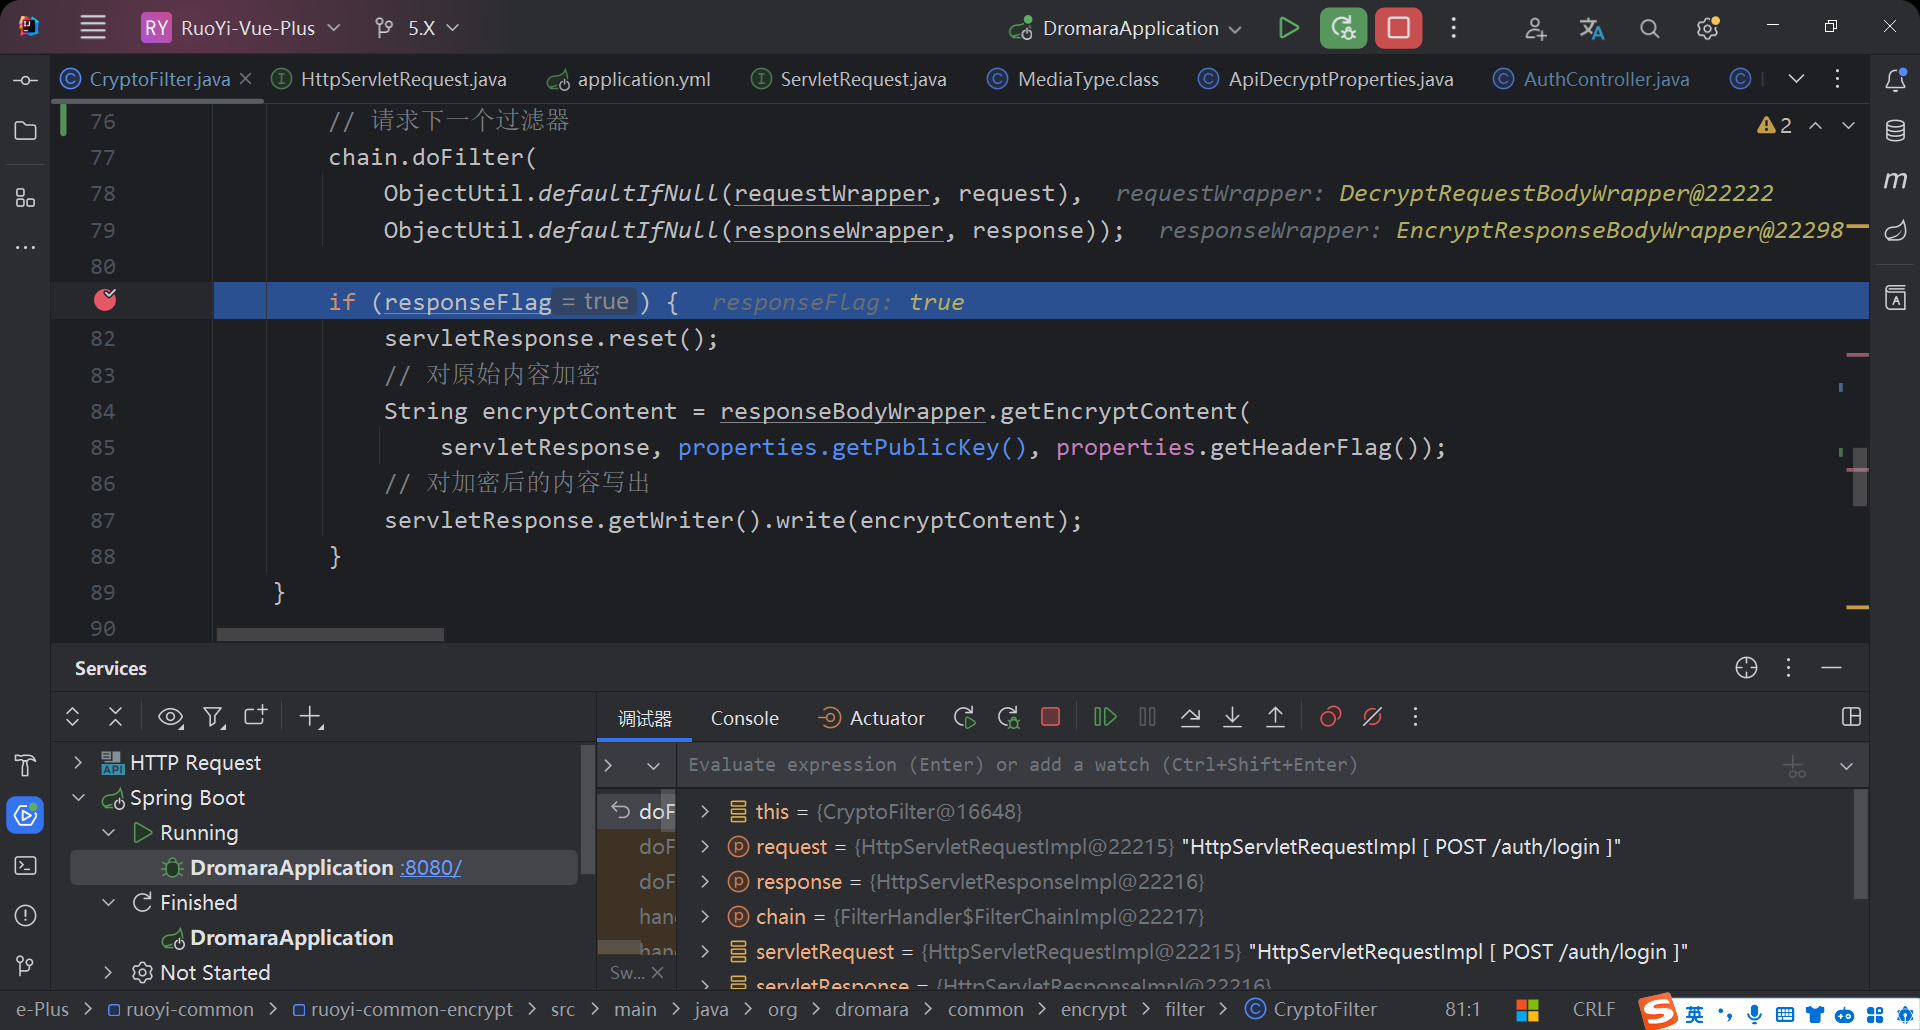Toggle the breakpoint on the highlighted line

pos(105,300)
